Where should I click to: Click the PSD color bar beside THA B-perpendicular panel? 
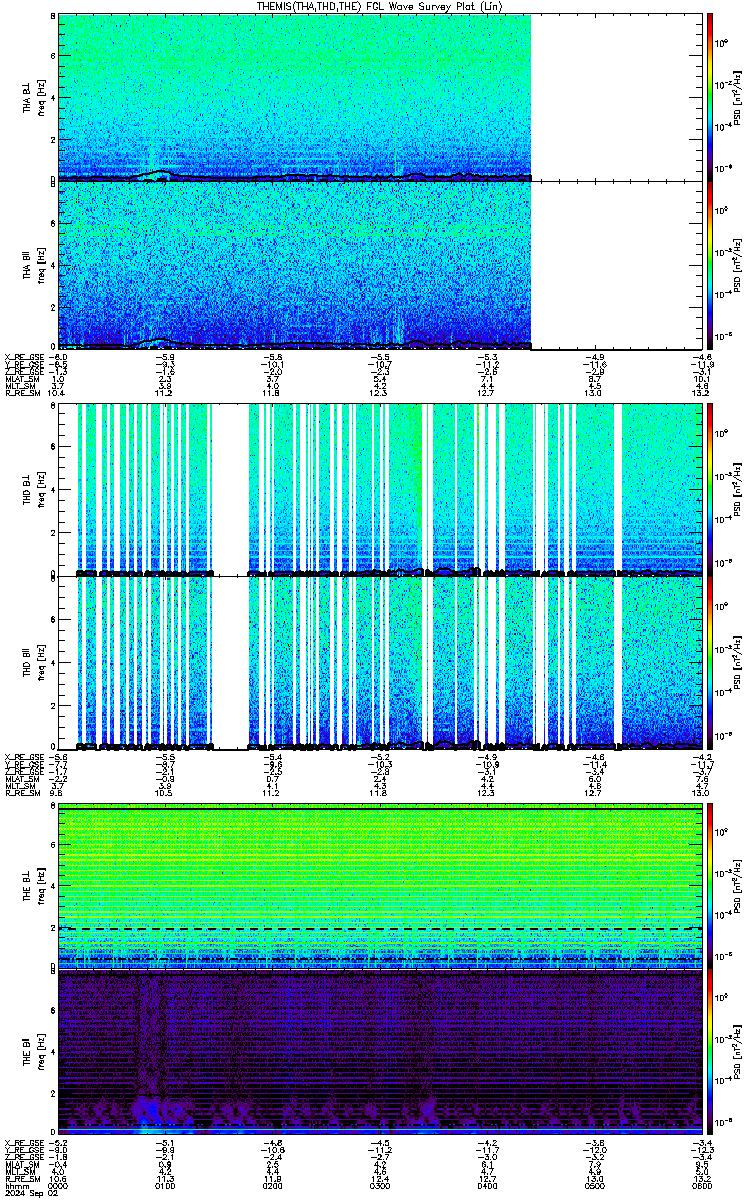point(710,97)
